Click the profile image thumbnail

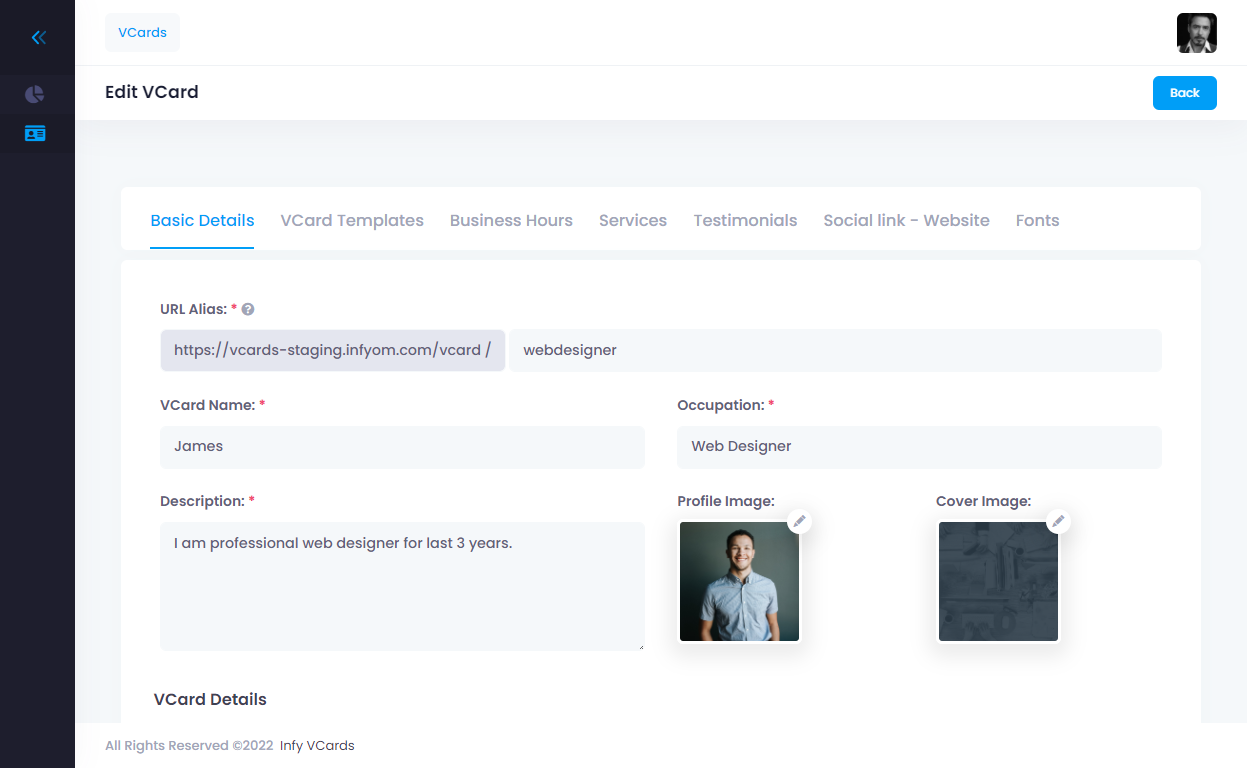[739, 582]
